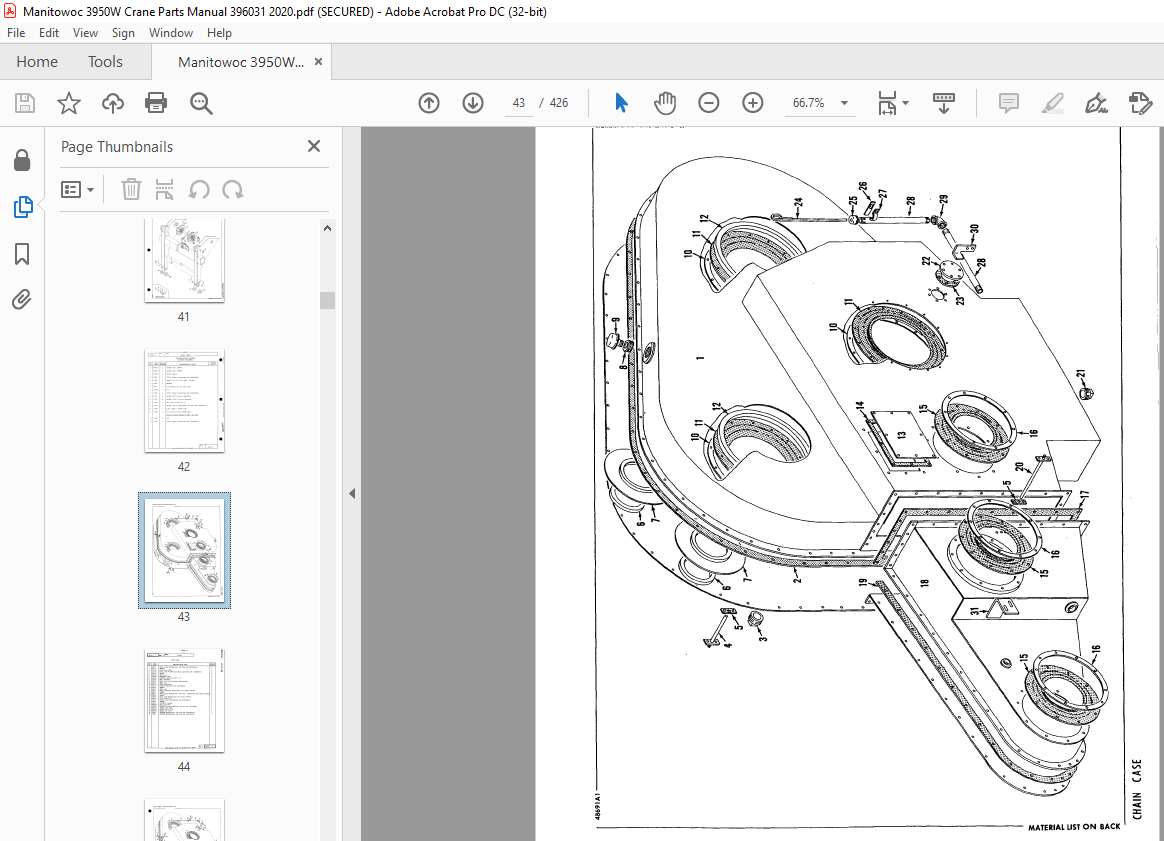1164x841 pixels.
Task: Activate the Selection arrow tool
Action: pos(621,102)
